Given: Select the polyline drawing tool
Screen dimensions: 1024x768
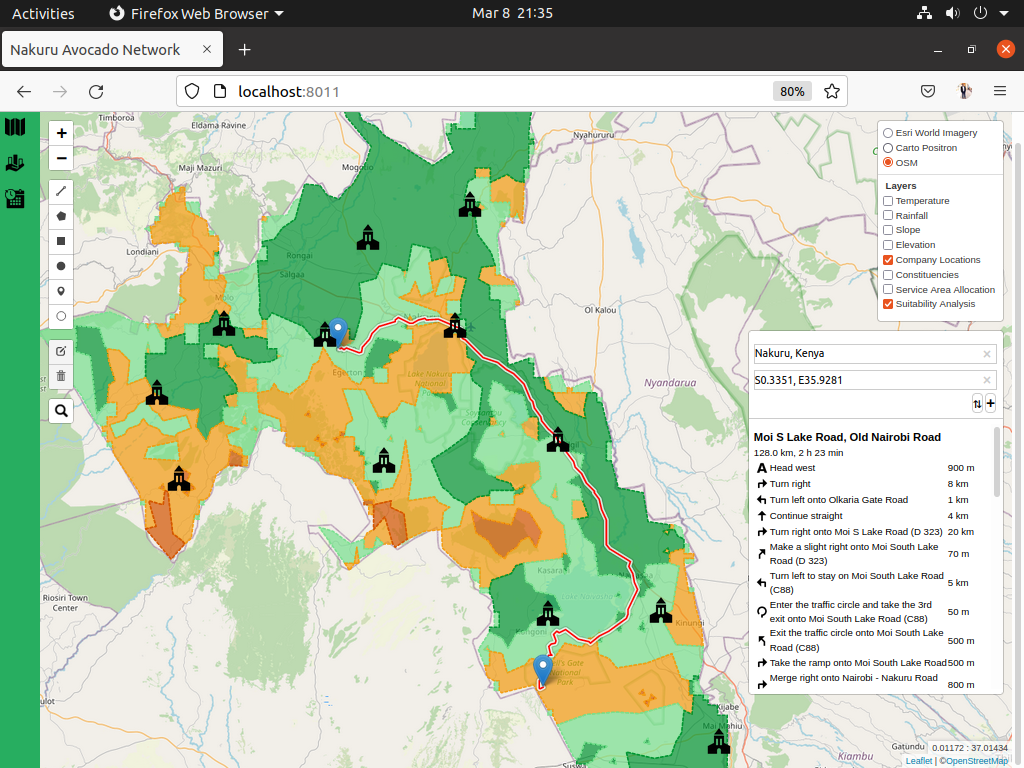Looking at the screenshot, I should tap(61, 191).
